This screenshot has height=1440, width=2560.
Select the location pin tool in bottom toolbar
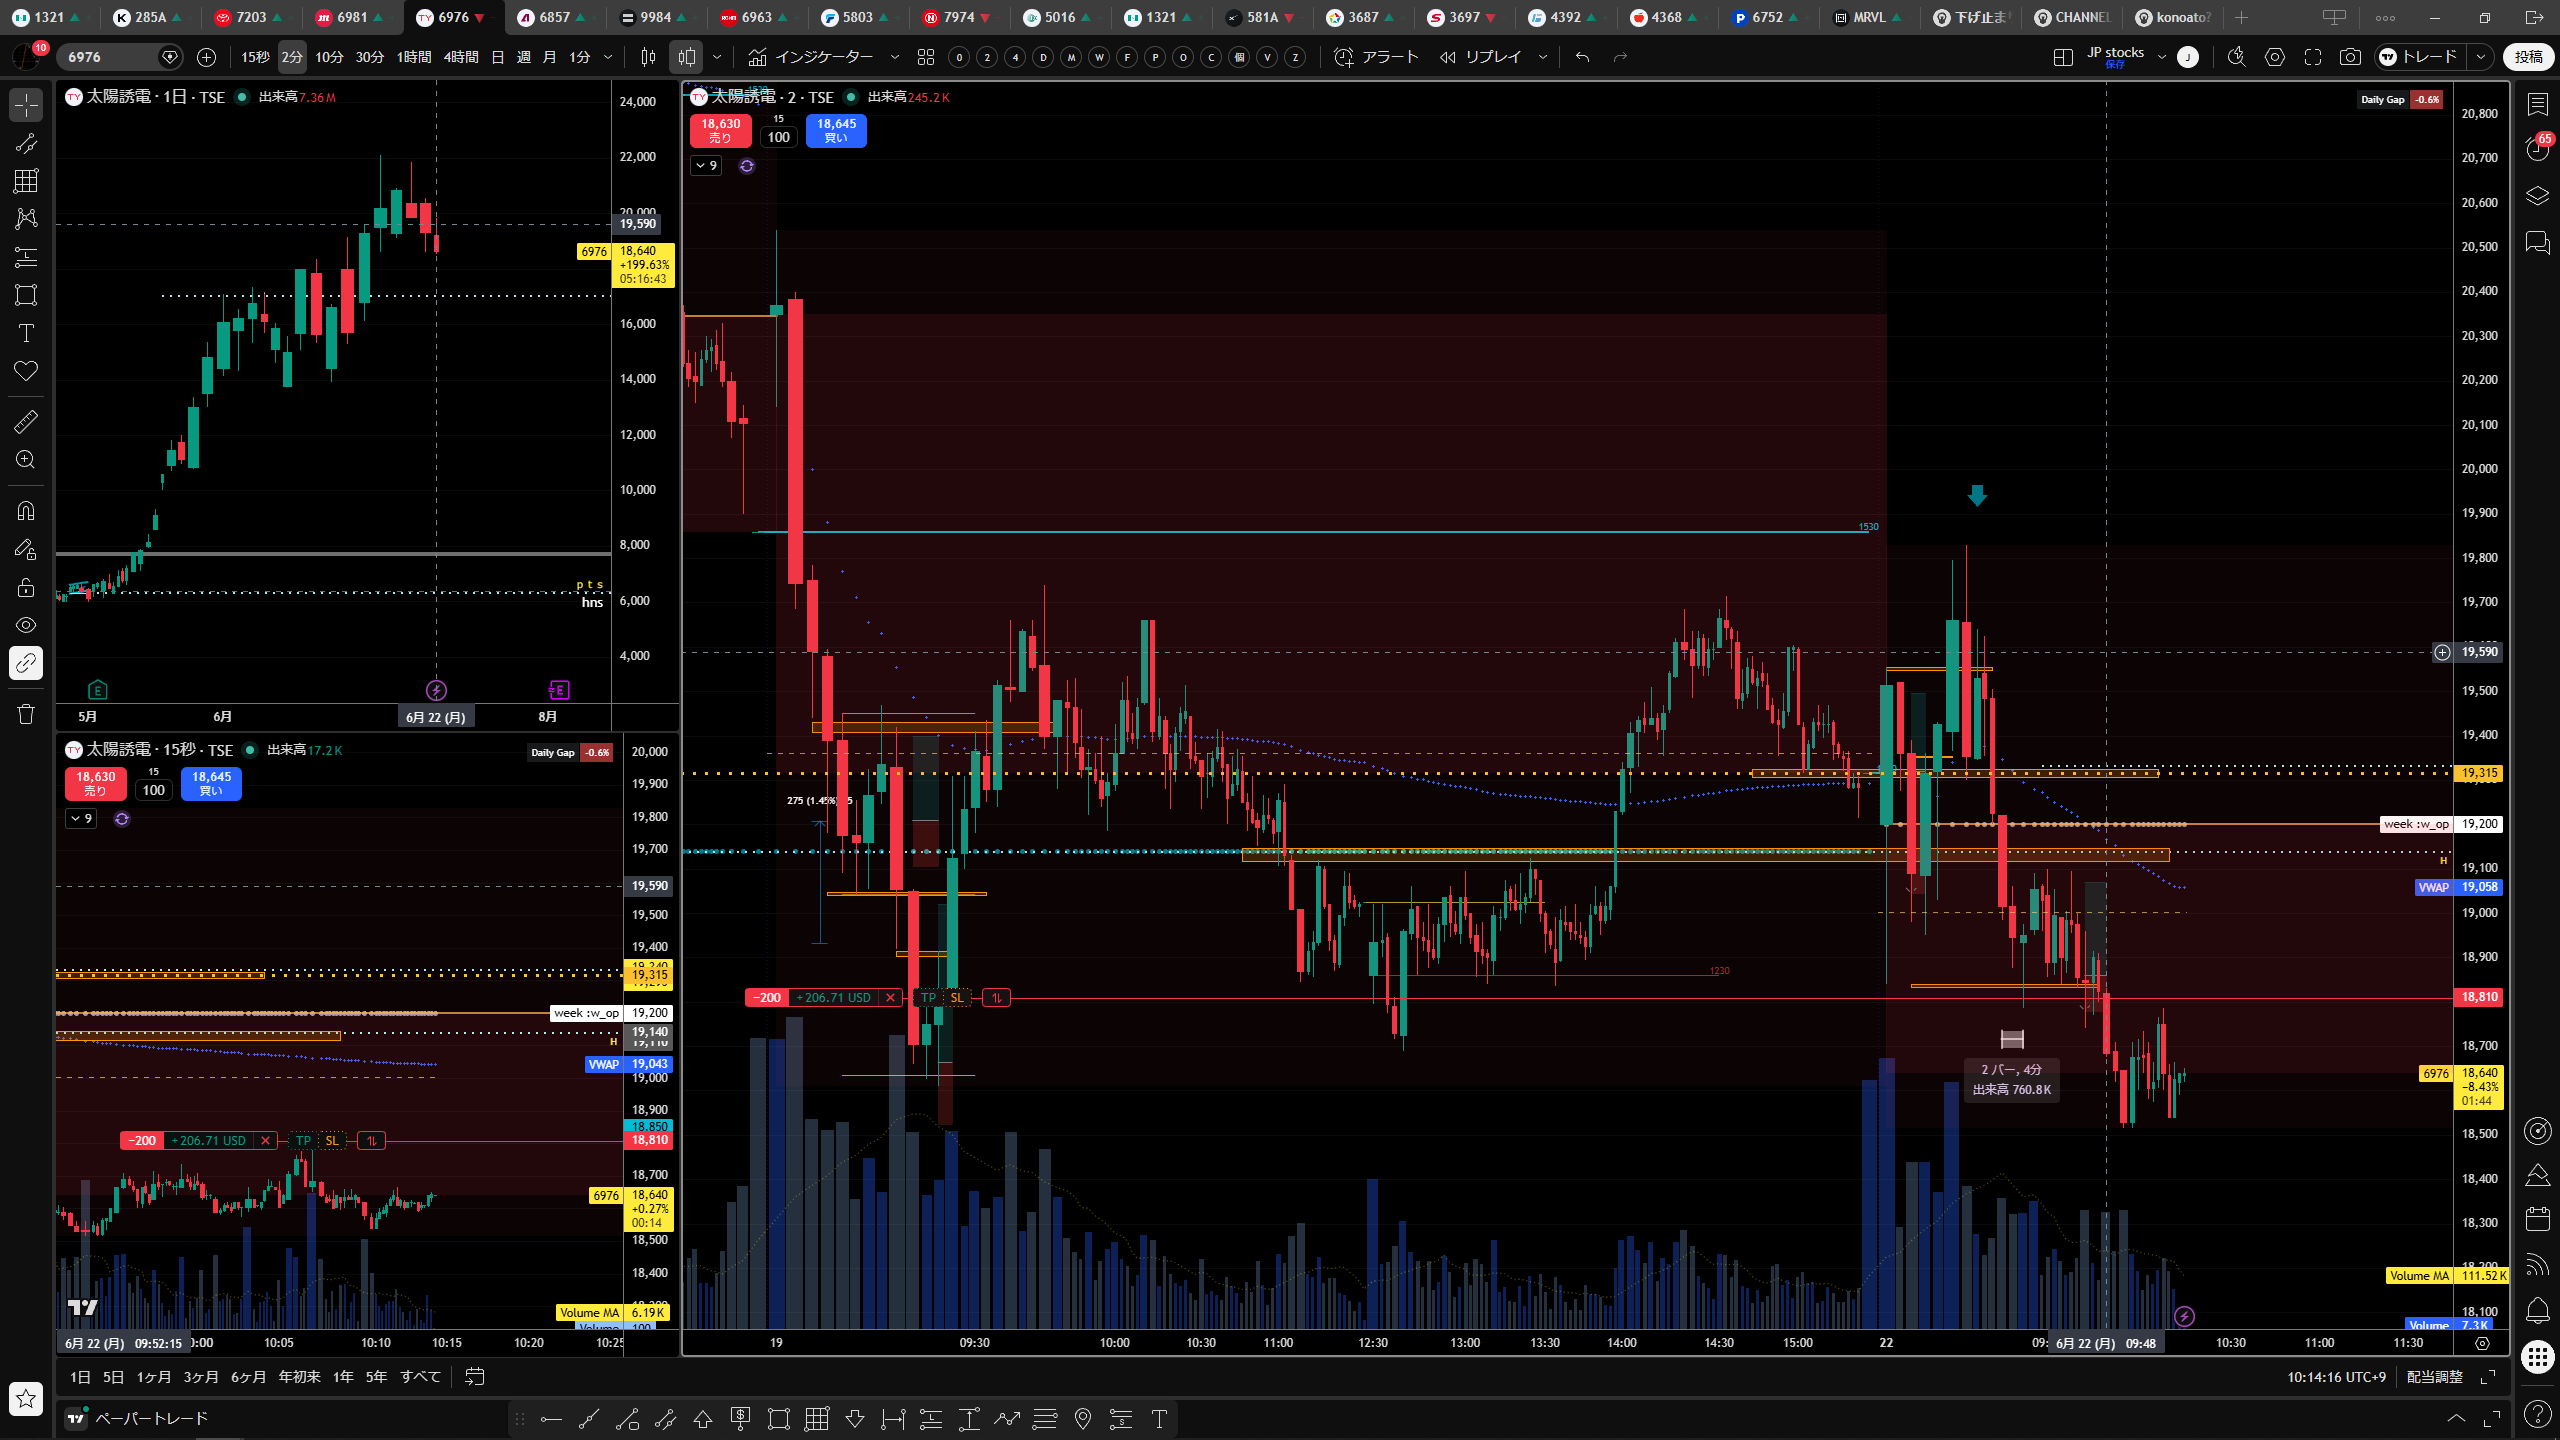pyautogui.click(x=1083, y=1418)
